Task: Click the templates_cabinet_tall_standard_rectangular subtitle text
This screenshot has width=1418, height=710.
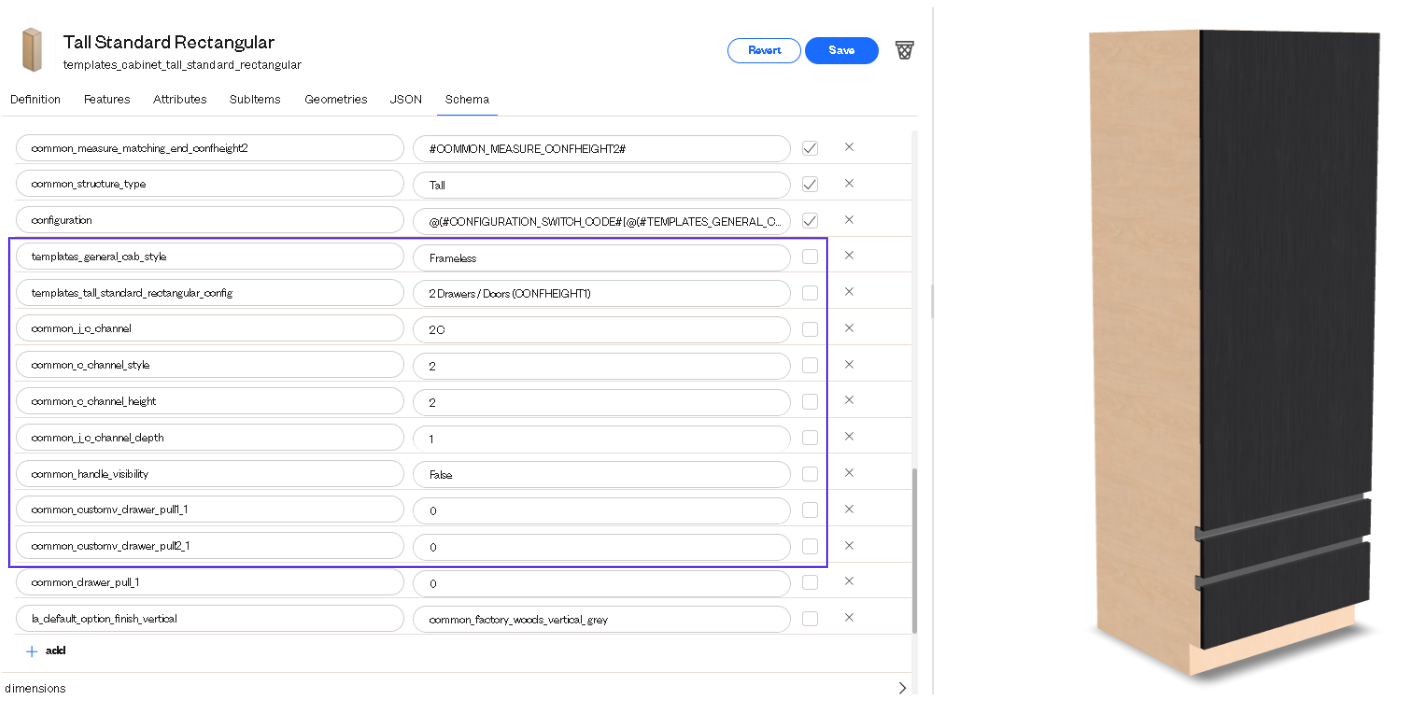Action: coord(182,65)
